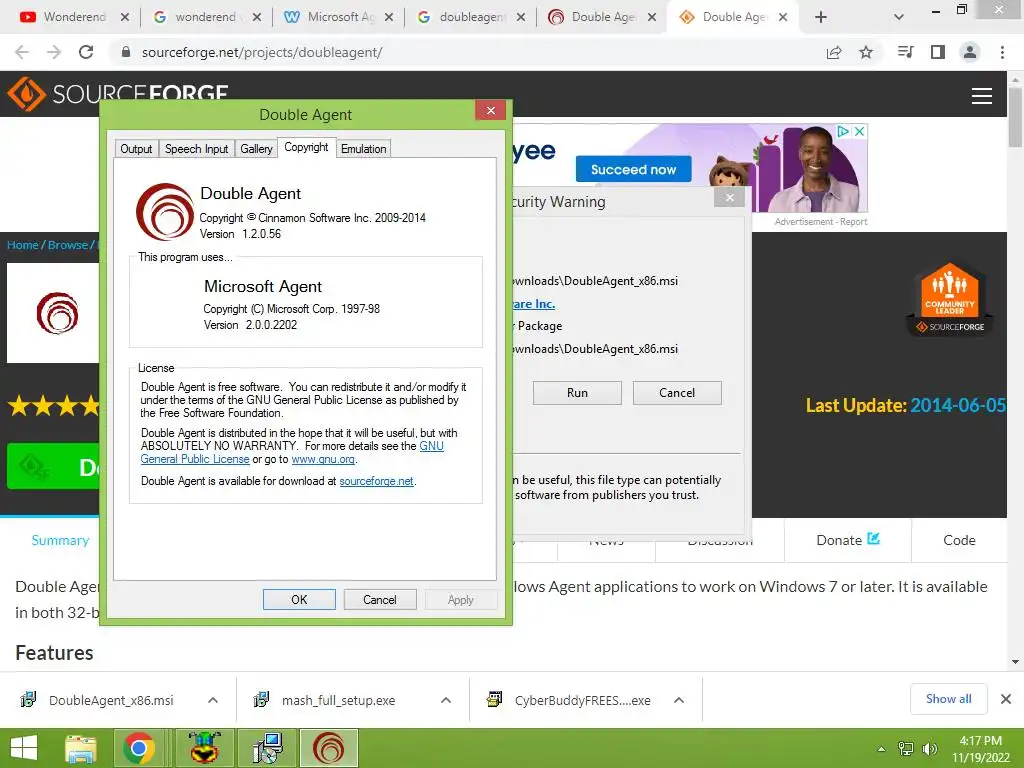Open the Chrome three-dot menu
The width and height of the screenshot is (1024, 768).
(x=1002, y=52)
